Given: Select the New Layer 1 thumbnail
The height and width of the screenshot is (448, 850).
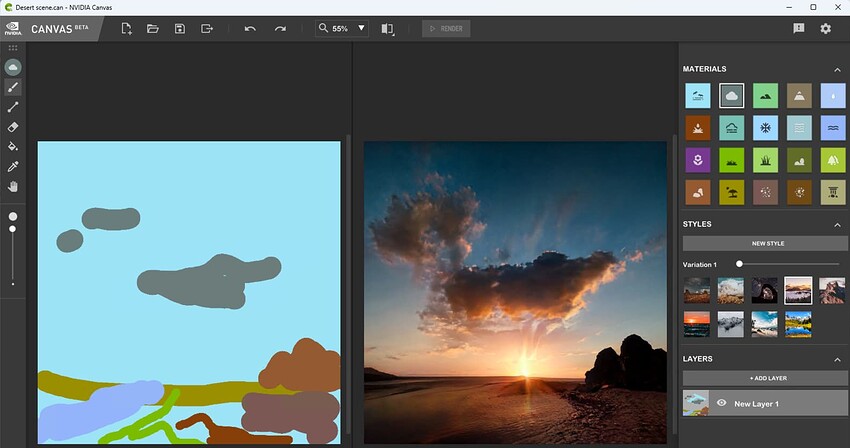Looking at the screenshot, I should (x=696, y=403).
